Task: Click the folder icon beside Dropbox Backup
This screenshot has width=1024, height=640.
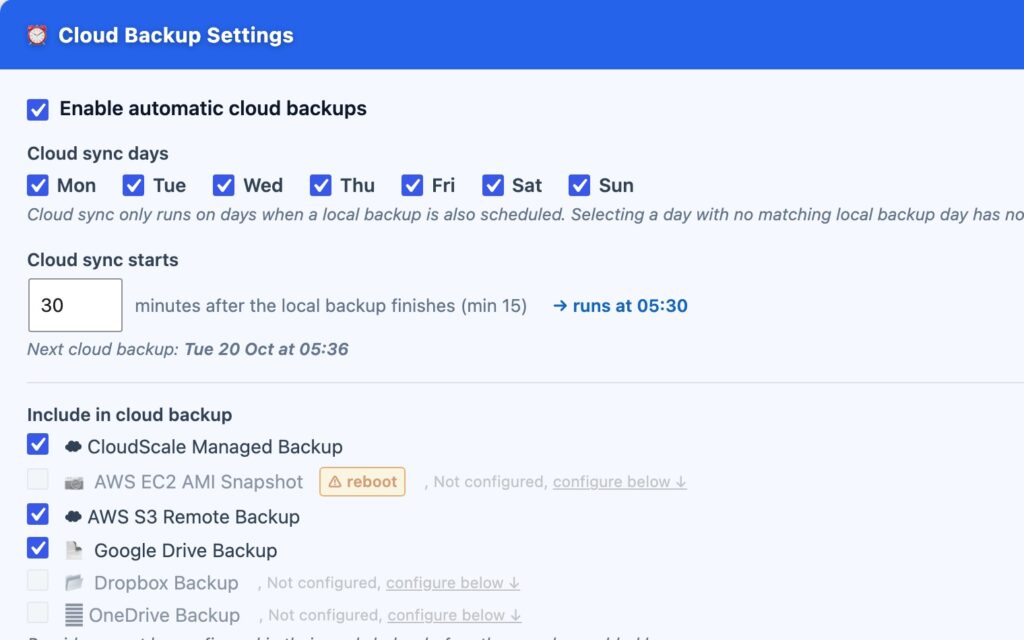Action: click(74, 583)
